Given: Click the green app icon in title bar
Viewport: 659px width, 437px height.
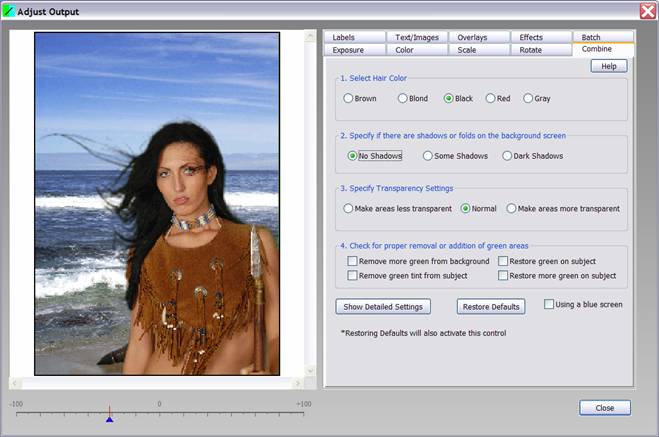Looking at the screenshot, I should 8,11.
